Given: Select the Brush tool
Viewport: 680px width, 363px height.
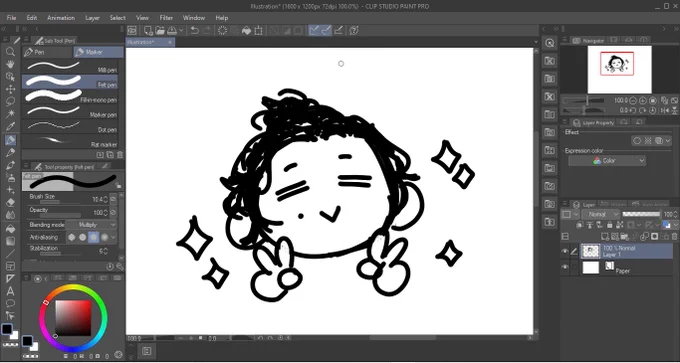Looking at the screenshot, I should click(10, 165).
